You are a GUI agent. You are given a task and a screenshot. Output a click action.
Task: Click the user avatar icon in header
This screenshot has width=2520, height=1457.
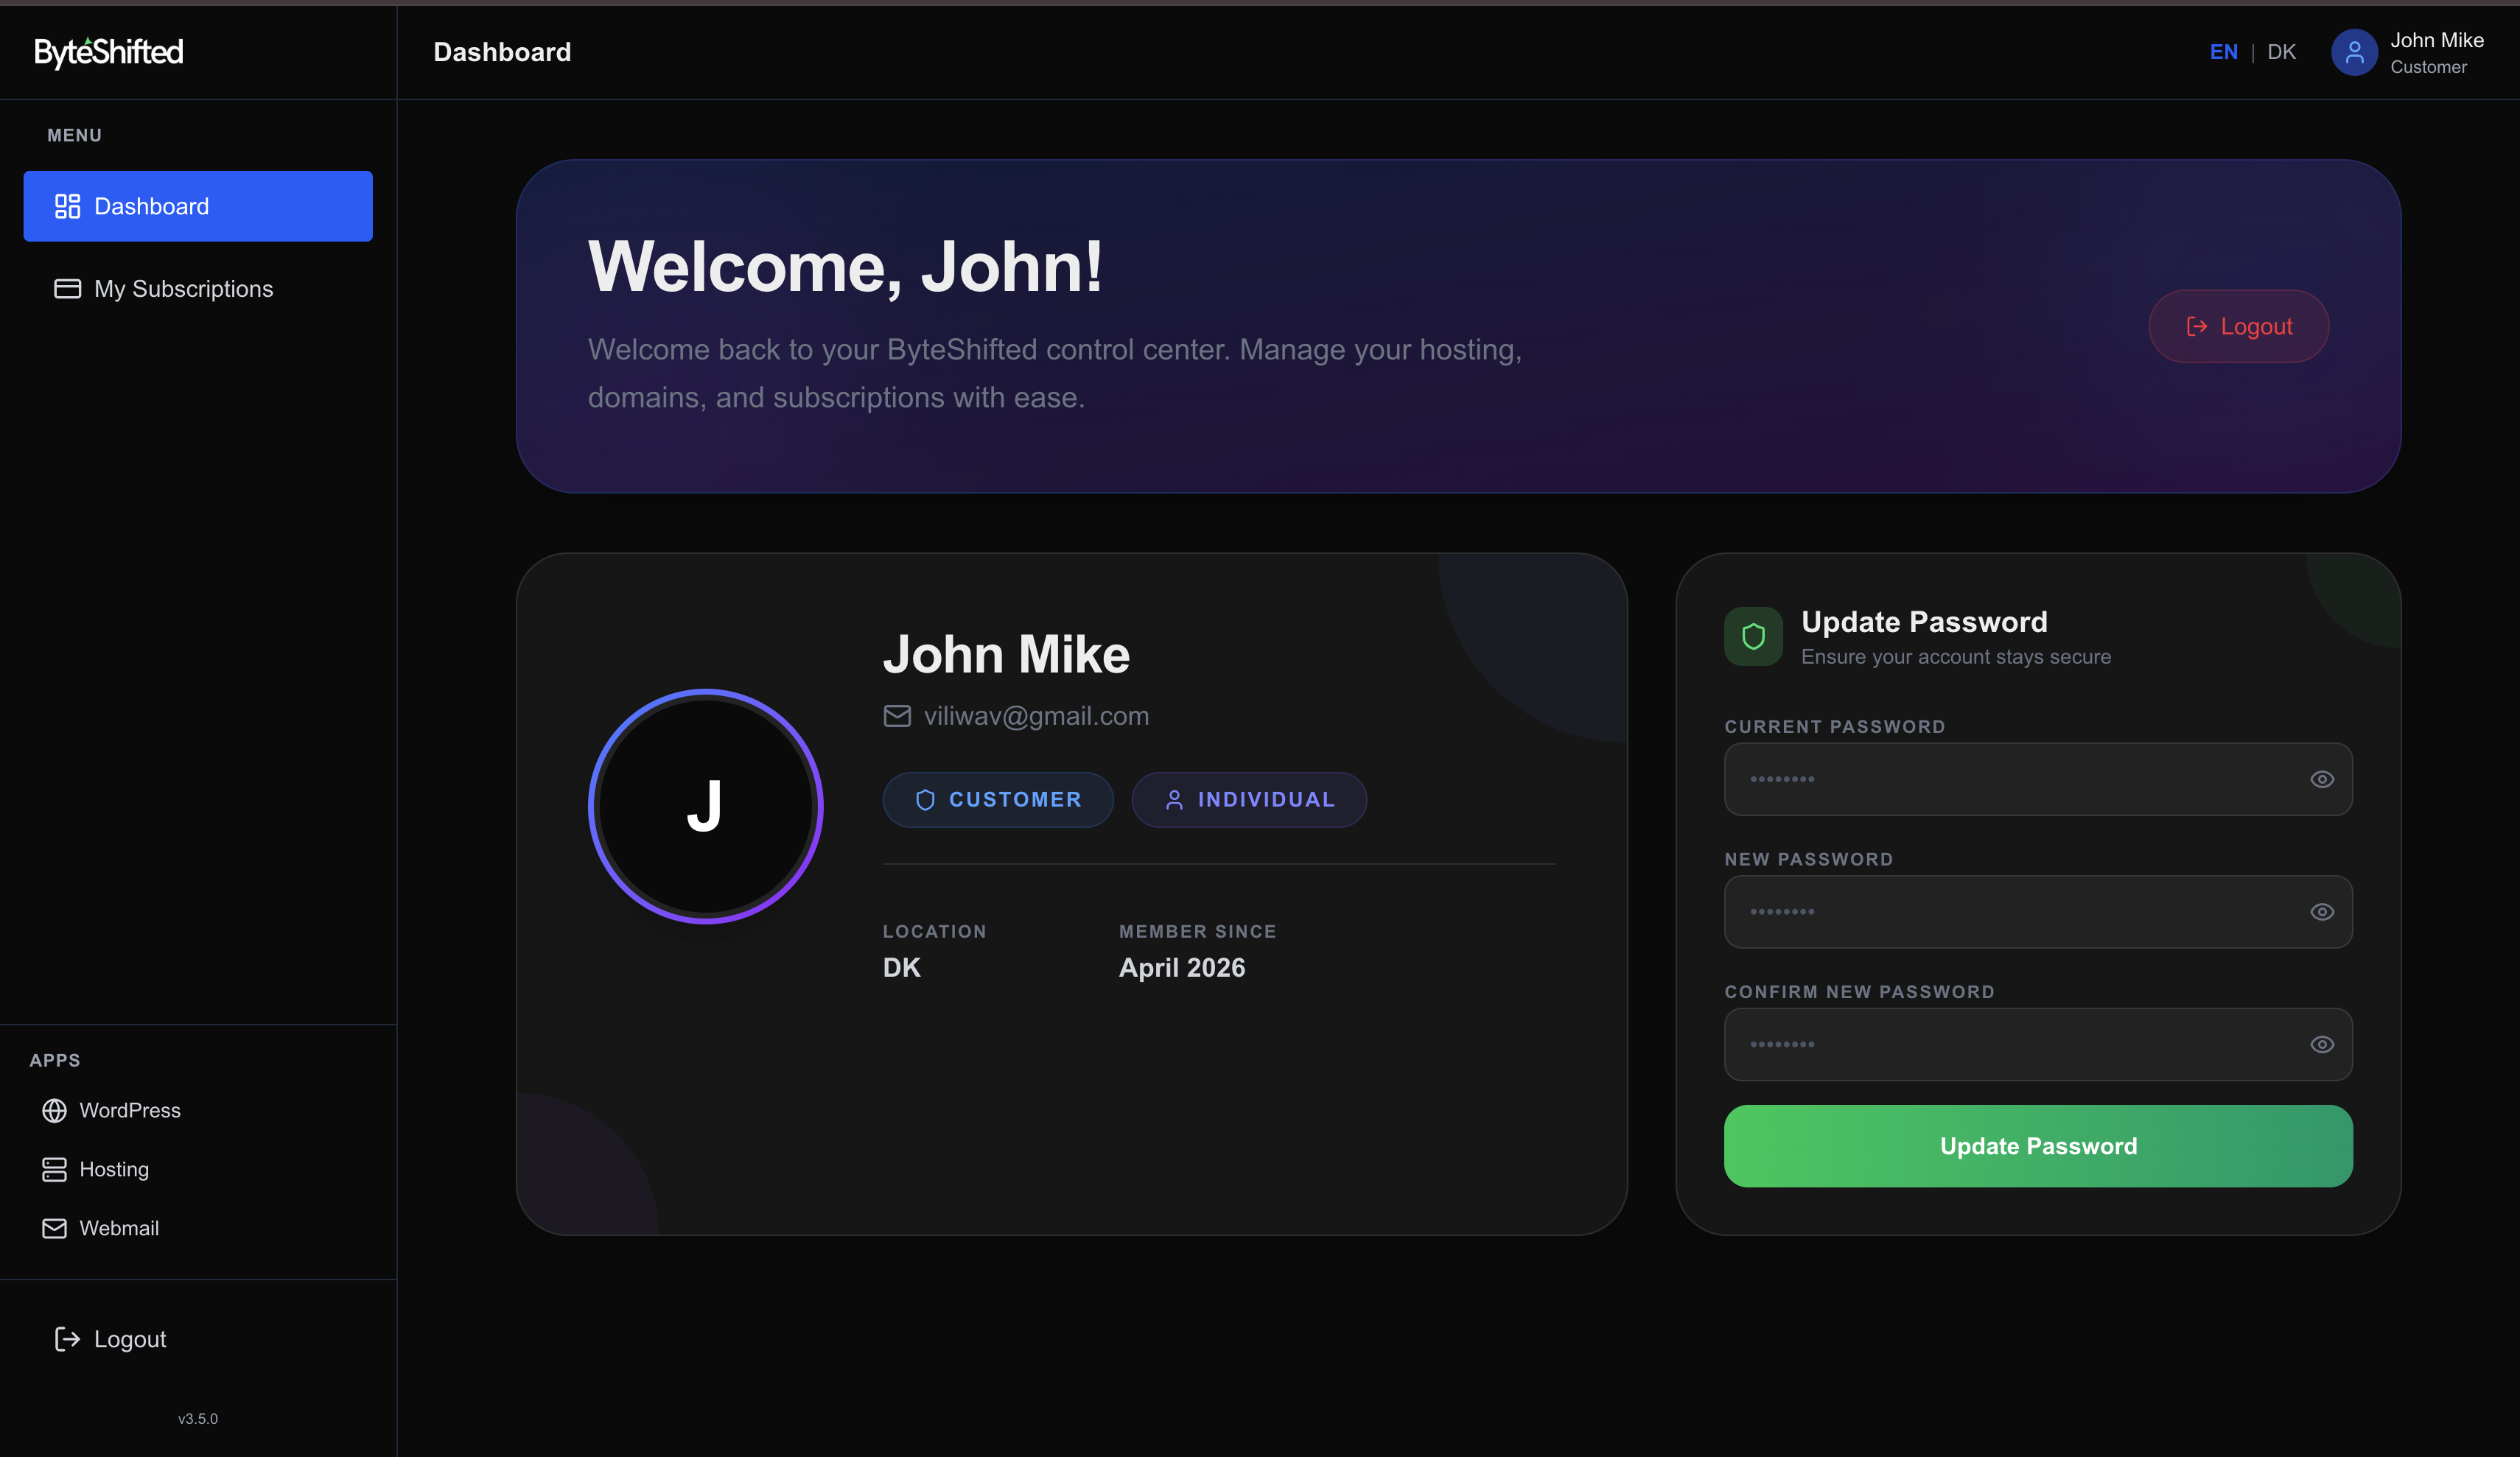pyautogui.click(x=2354, y=52)
